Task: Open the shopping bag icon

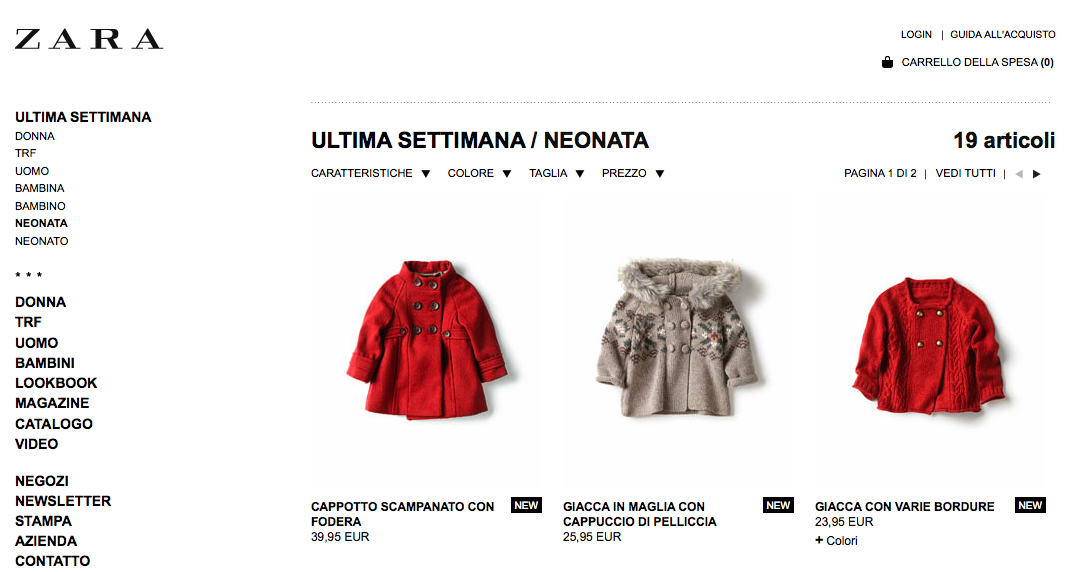Action: click(887, 62)
